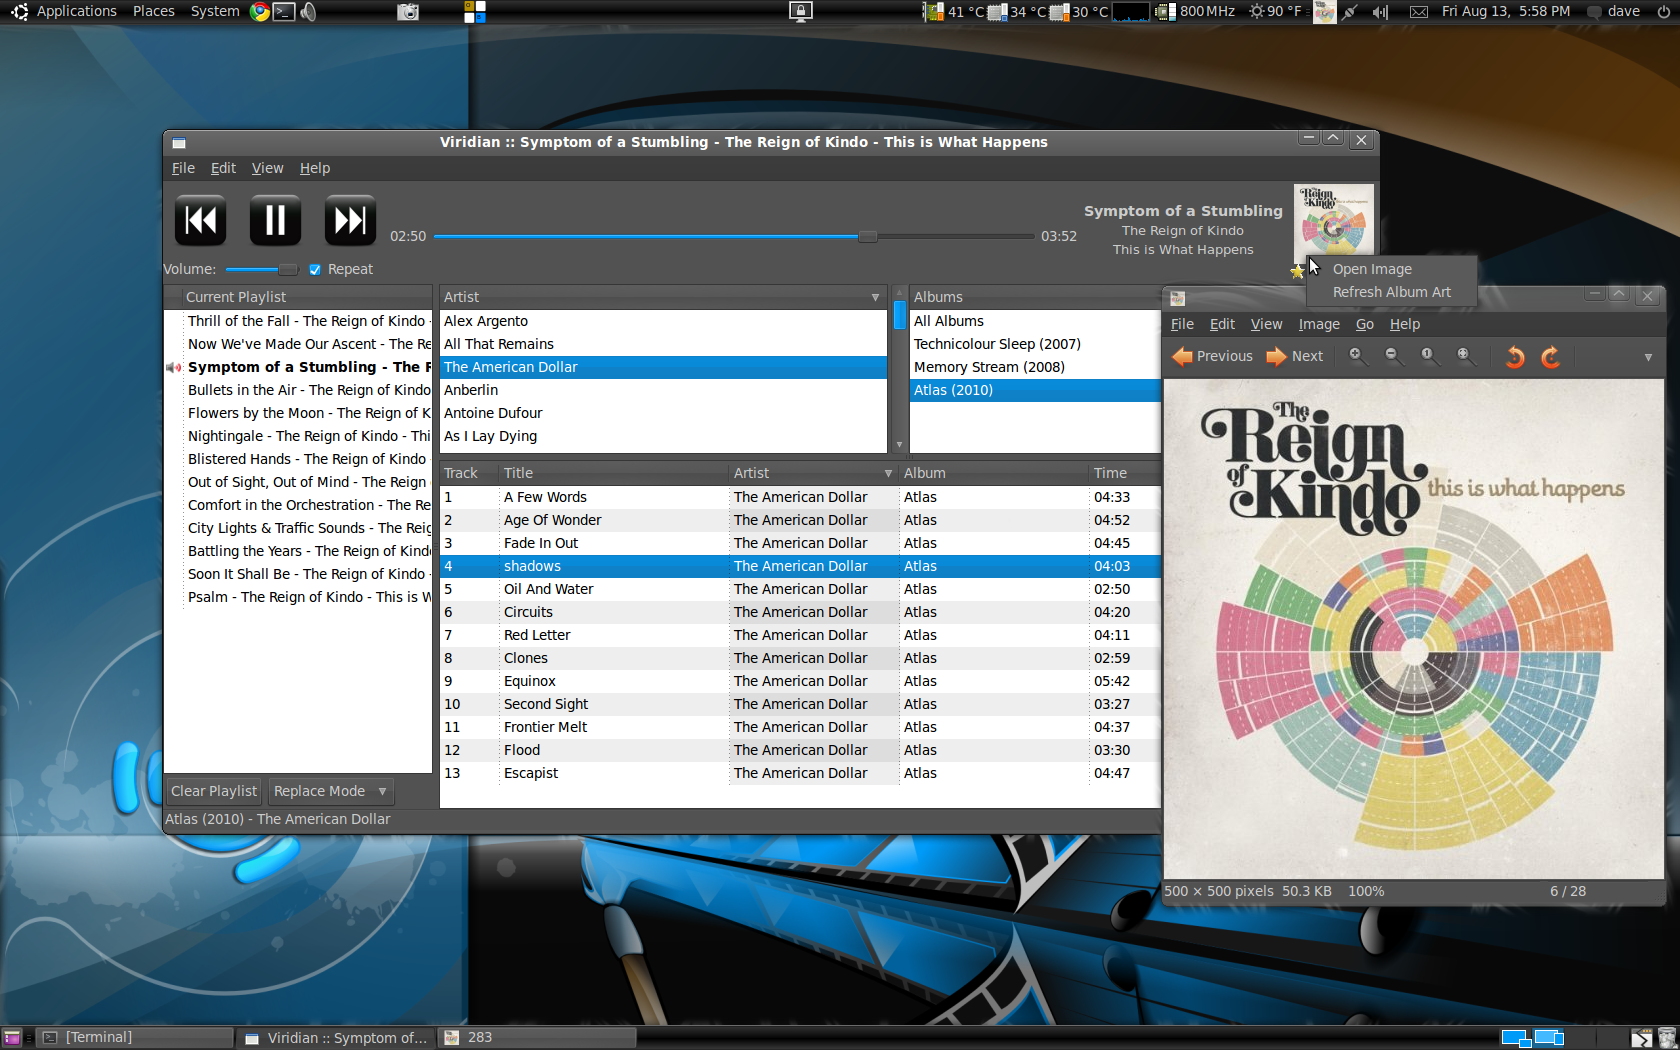Click the previous track button in Viridian

pos(200,220)
